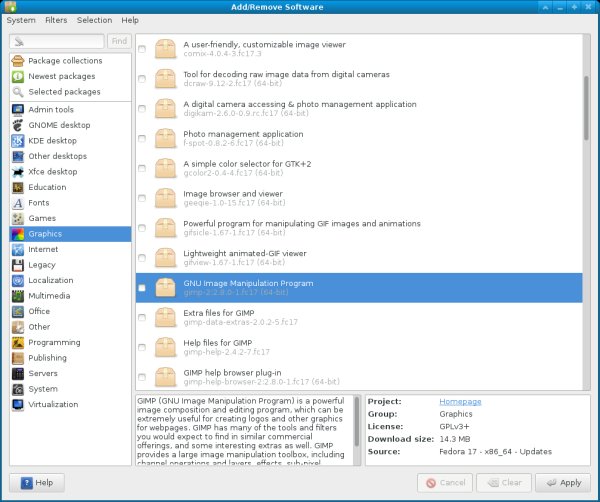Click the Education category icon
The height and width of the screenshot is (502, 600).
click(18, 187)
